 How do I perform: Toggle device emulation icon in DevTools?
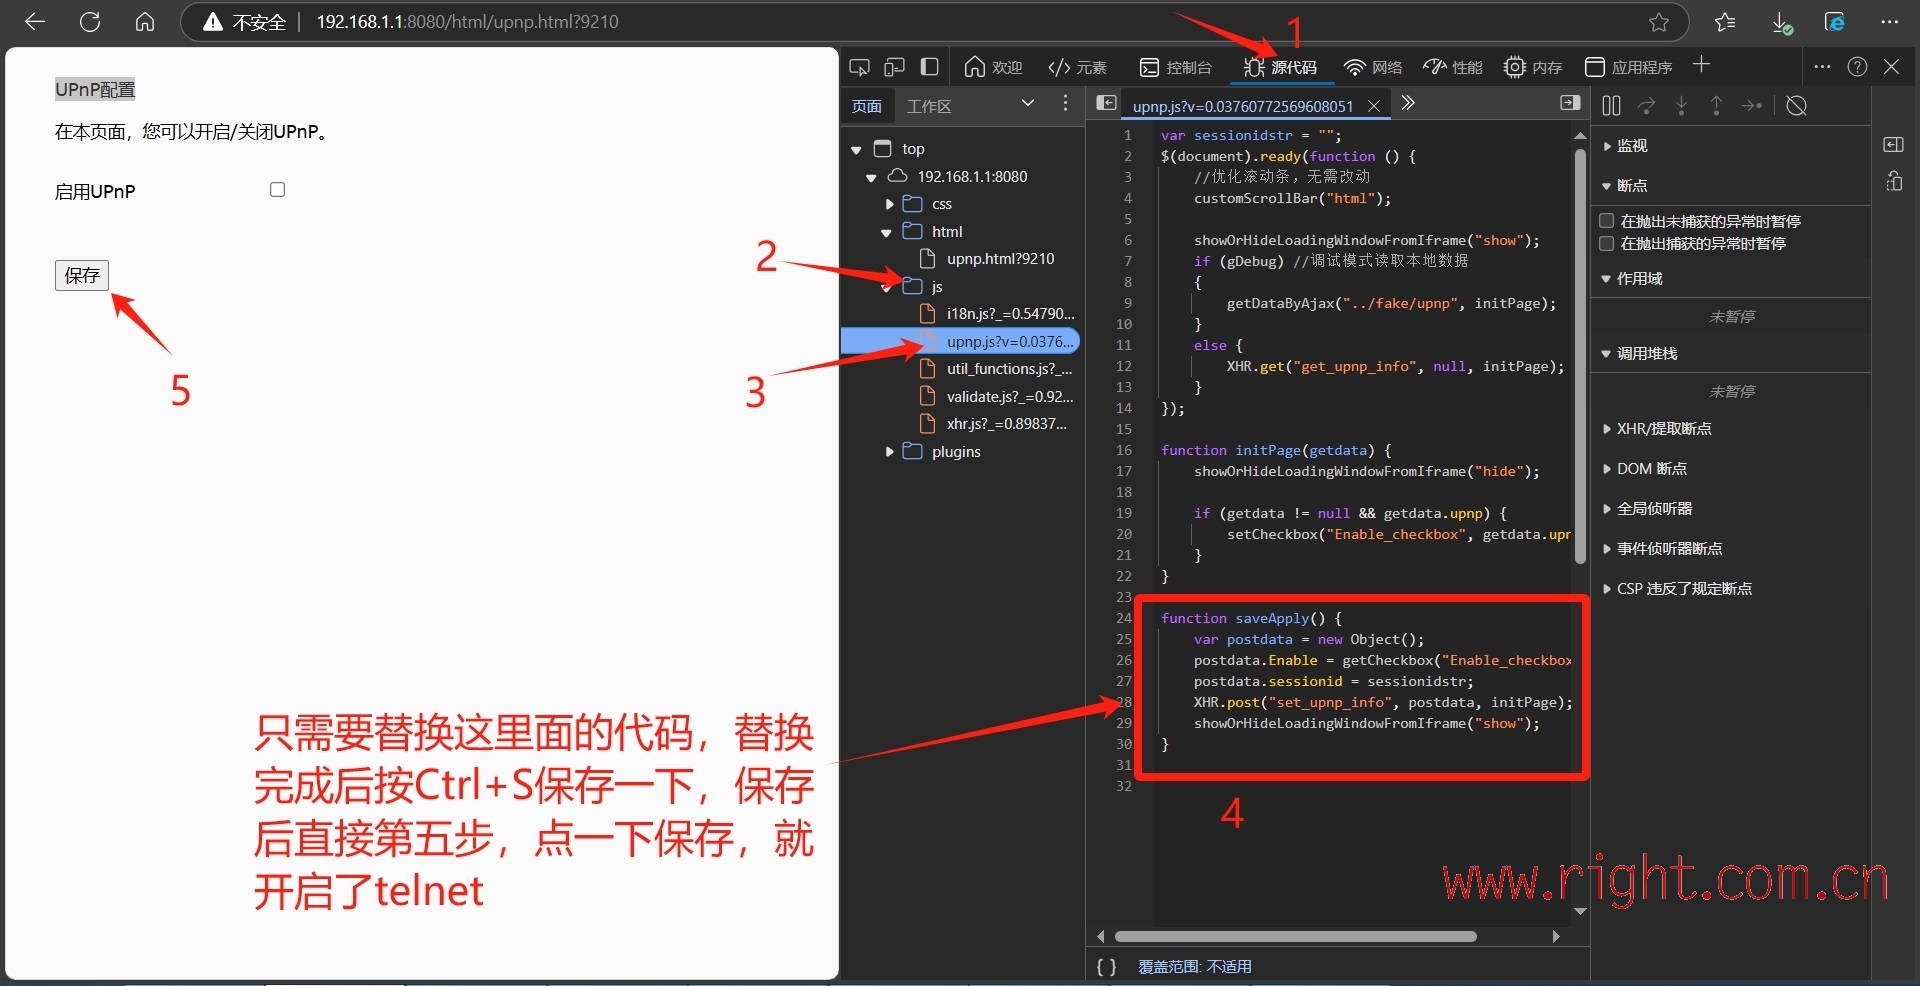[894, 67]
